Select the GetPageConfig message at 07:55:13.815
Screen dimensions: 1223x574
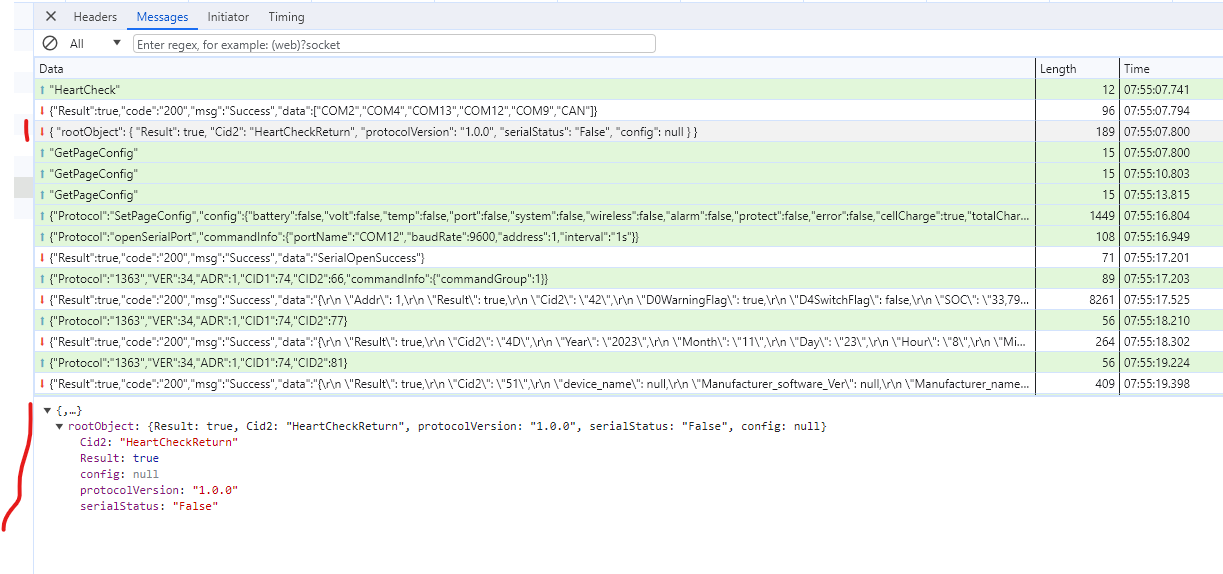tap(629, 195)
